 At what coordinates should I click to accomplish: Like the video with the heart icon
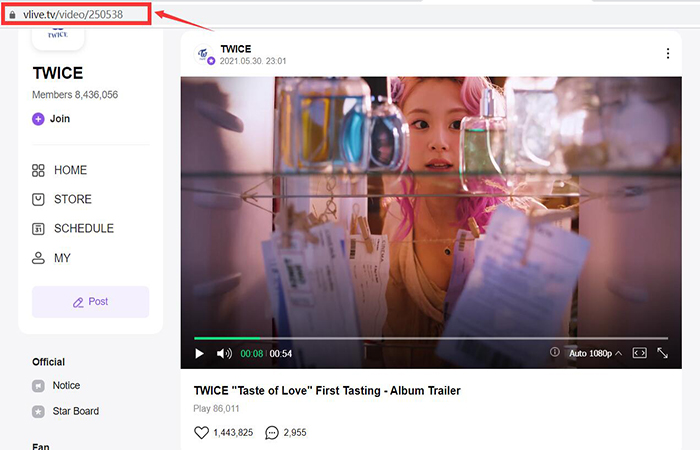point(201,433)
